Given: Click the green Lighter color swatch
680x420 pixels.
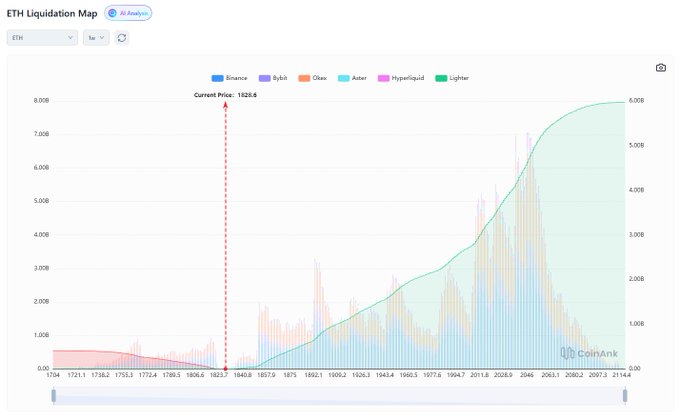Looking at the screenshot, I should click(441, 78).
